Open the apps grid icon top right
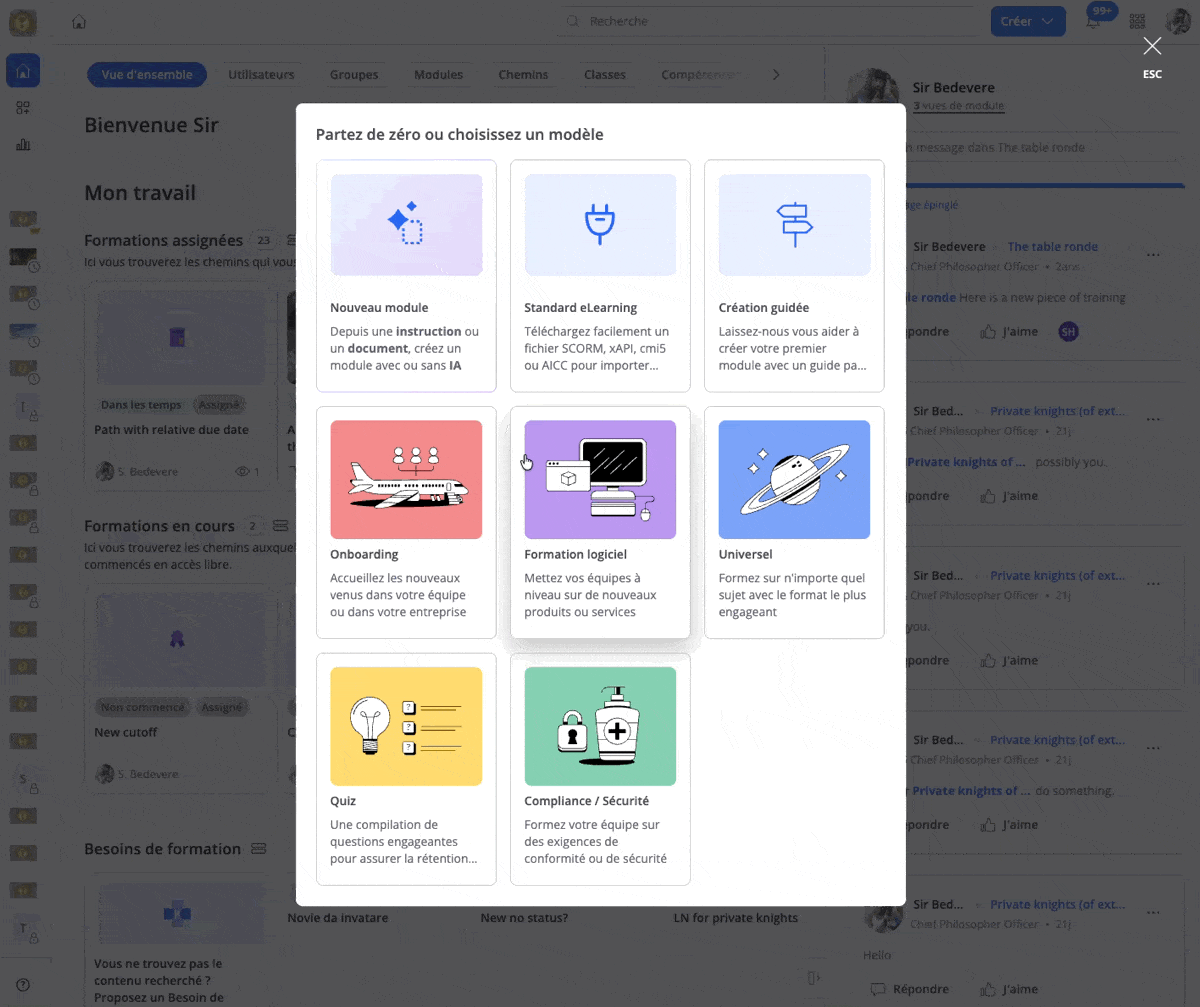 coord(1137,20)
